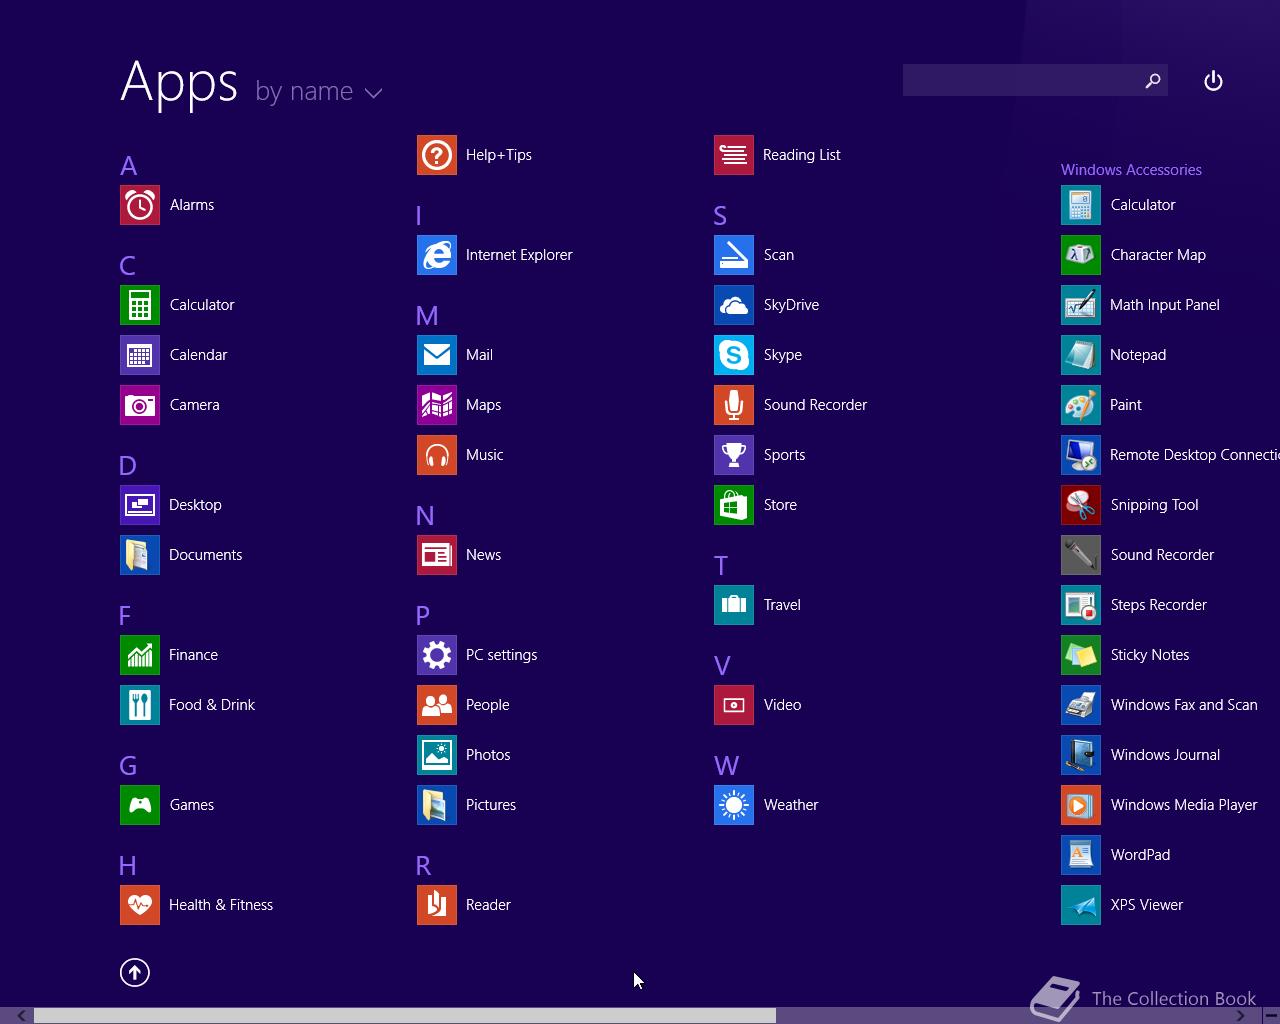
Task: Launch the Notepad icon
Action: (1081, 355)
